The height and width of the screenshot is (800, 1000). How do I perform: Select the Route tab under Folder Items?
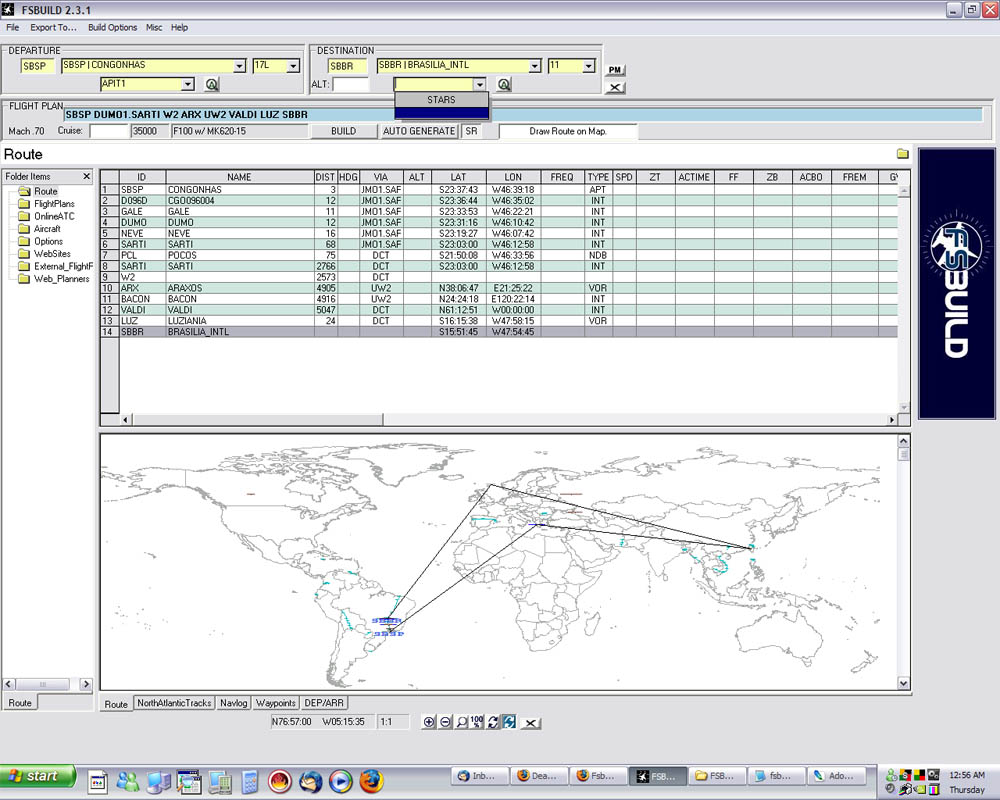[x=20, y=703]
